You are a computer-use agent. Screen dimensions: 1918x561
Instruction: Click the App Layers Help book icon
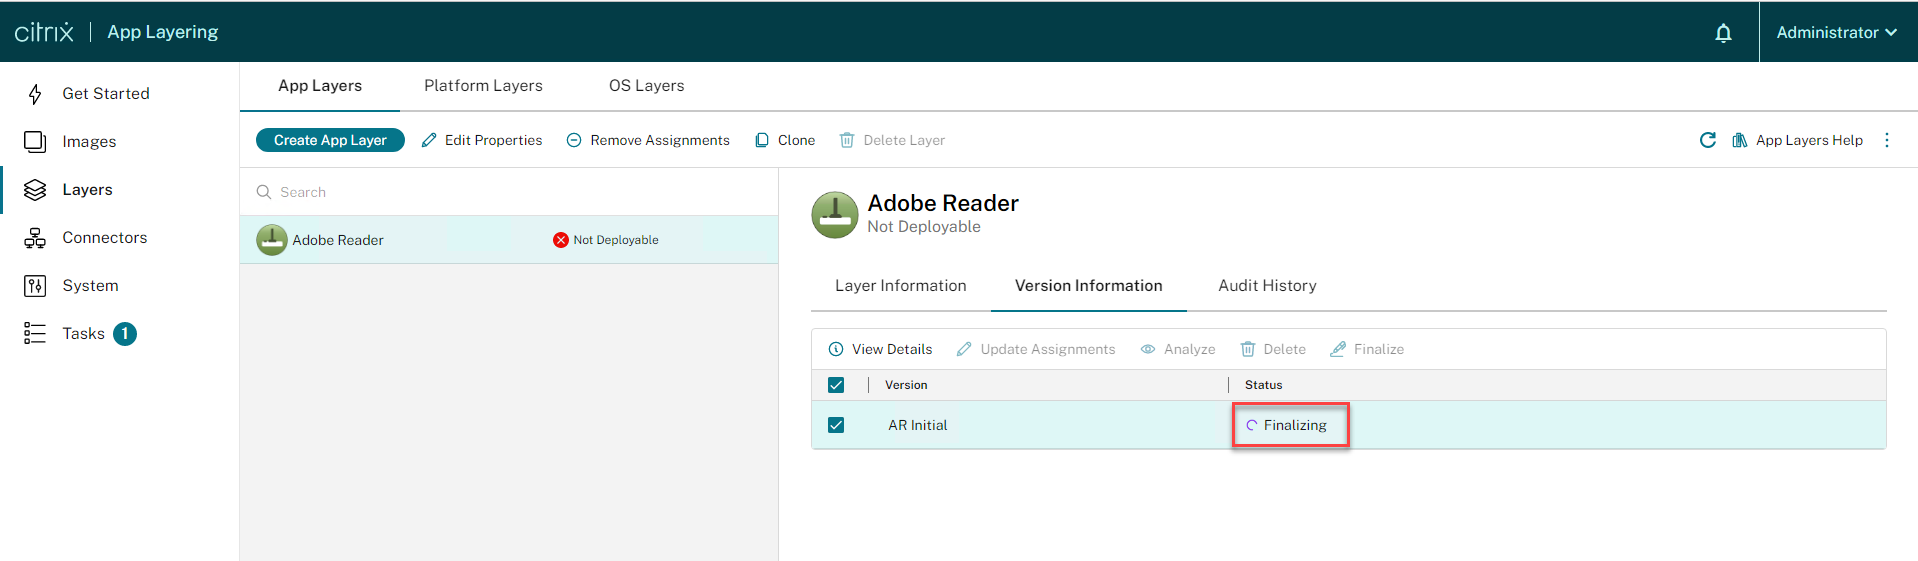point(1740,140)
